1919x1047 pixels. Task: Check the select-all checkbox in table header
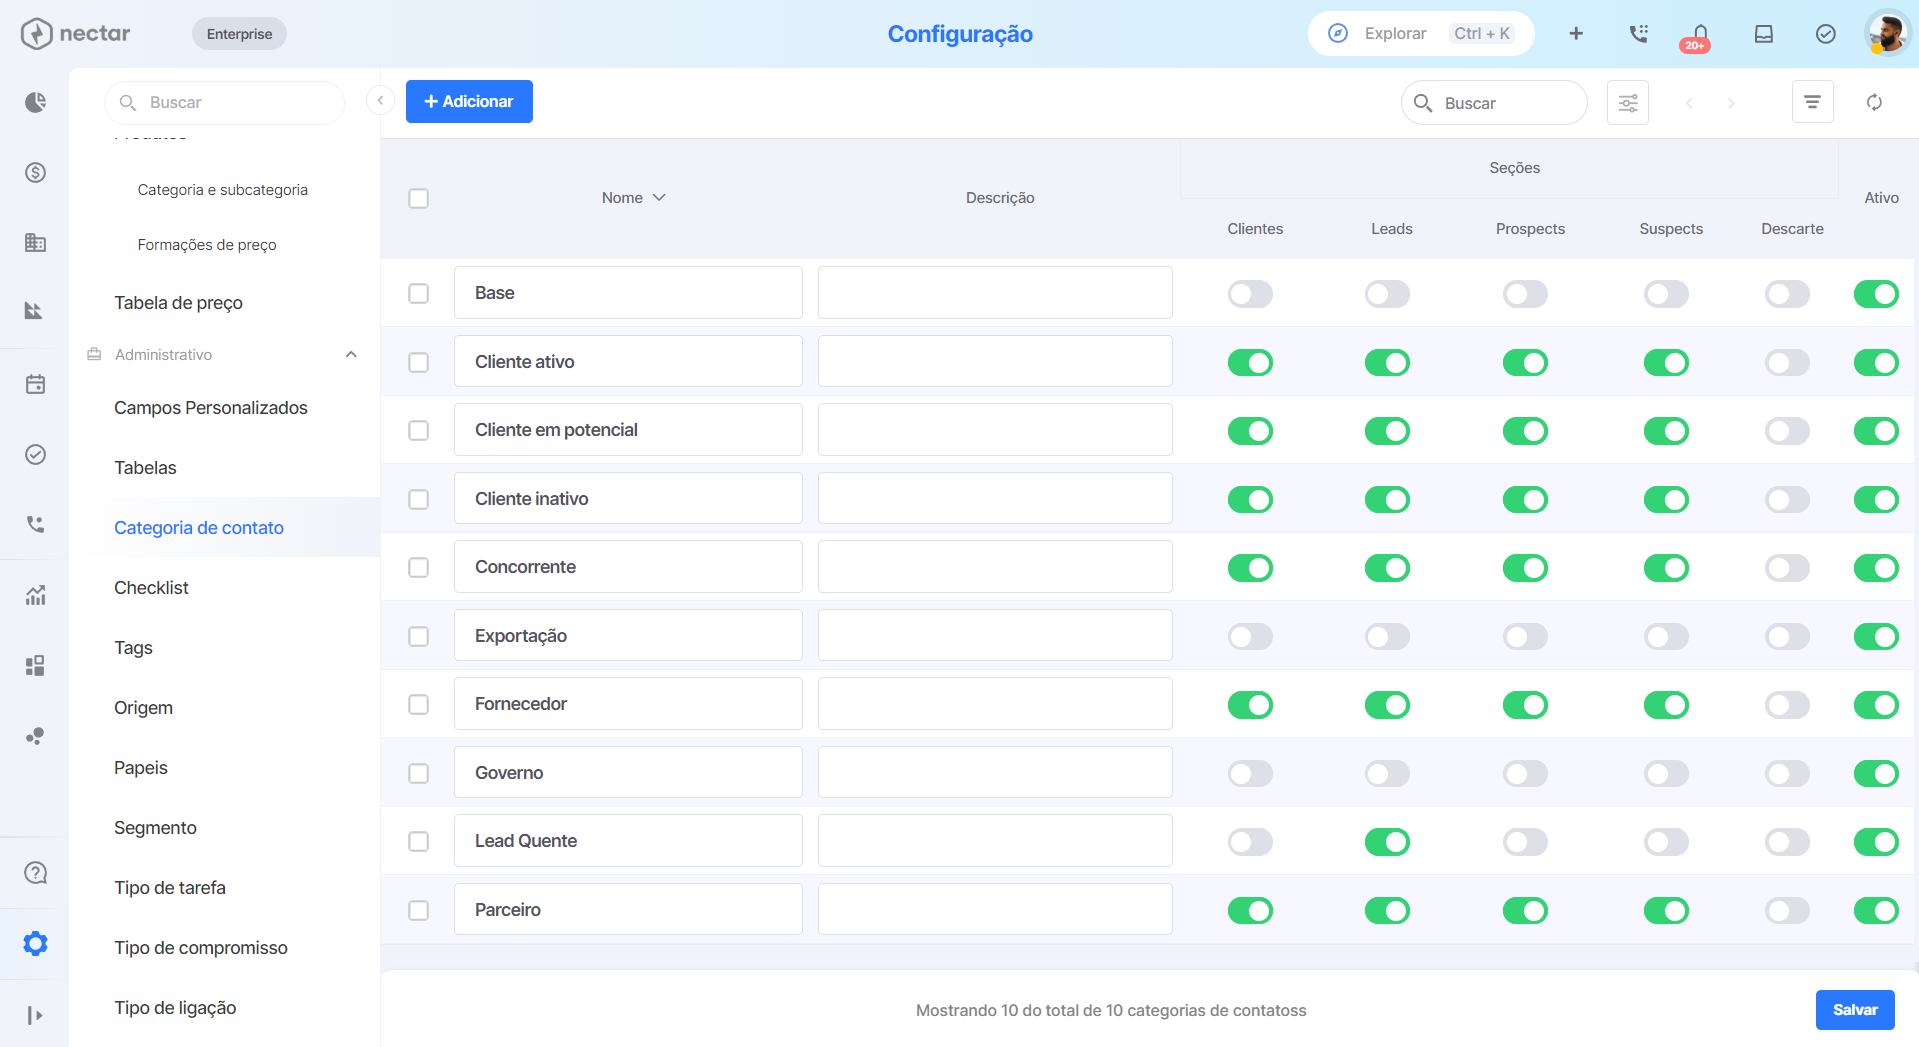(418, 198)
